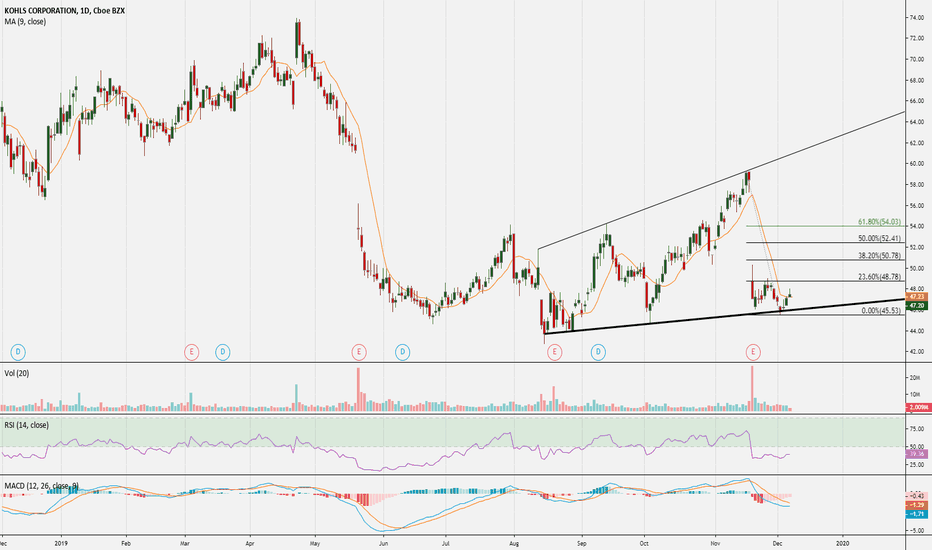Click the 23.60%(48.78) Fibonacci label

879,276
